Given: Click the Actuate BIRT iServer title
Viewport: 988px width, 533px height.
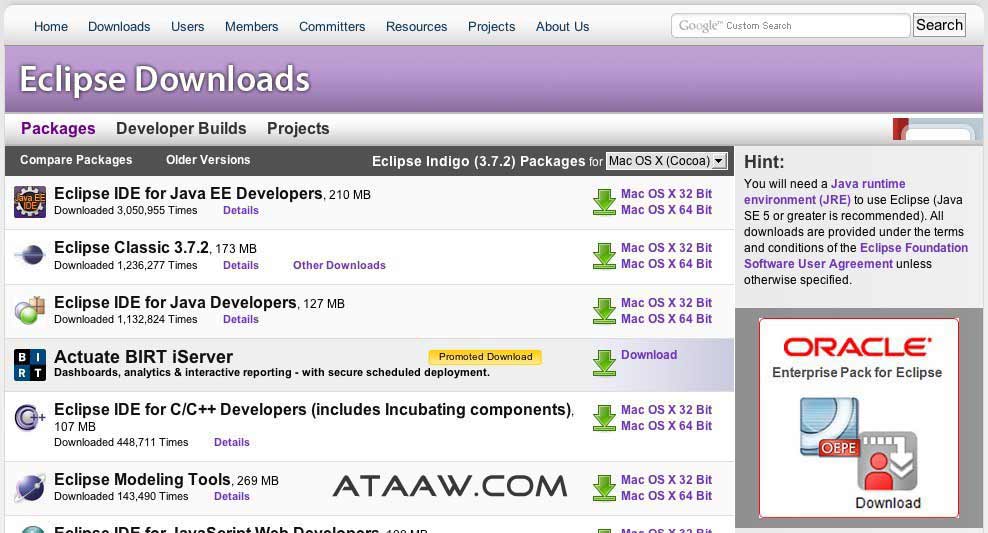Looking at the screenshot, I should [x=144, y=357].
